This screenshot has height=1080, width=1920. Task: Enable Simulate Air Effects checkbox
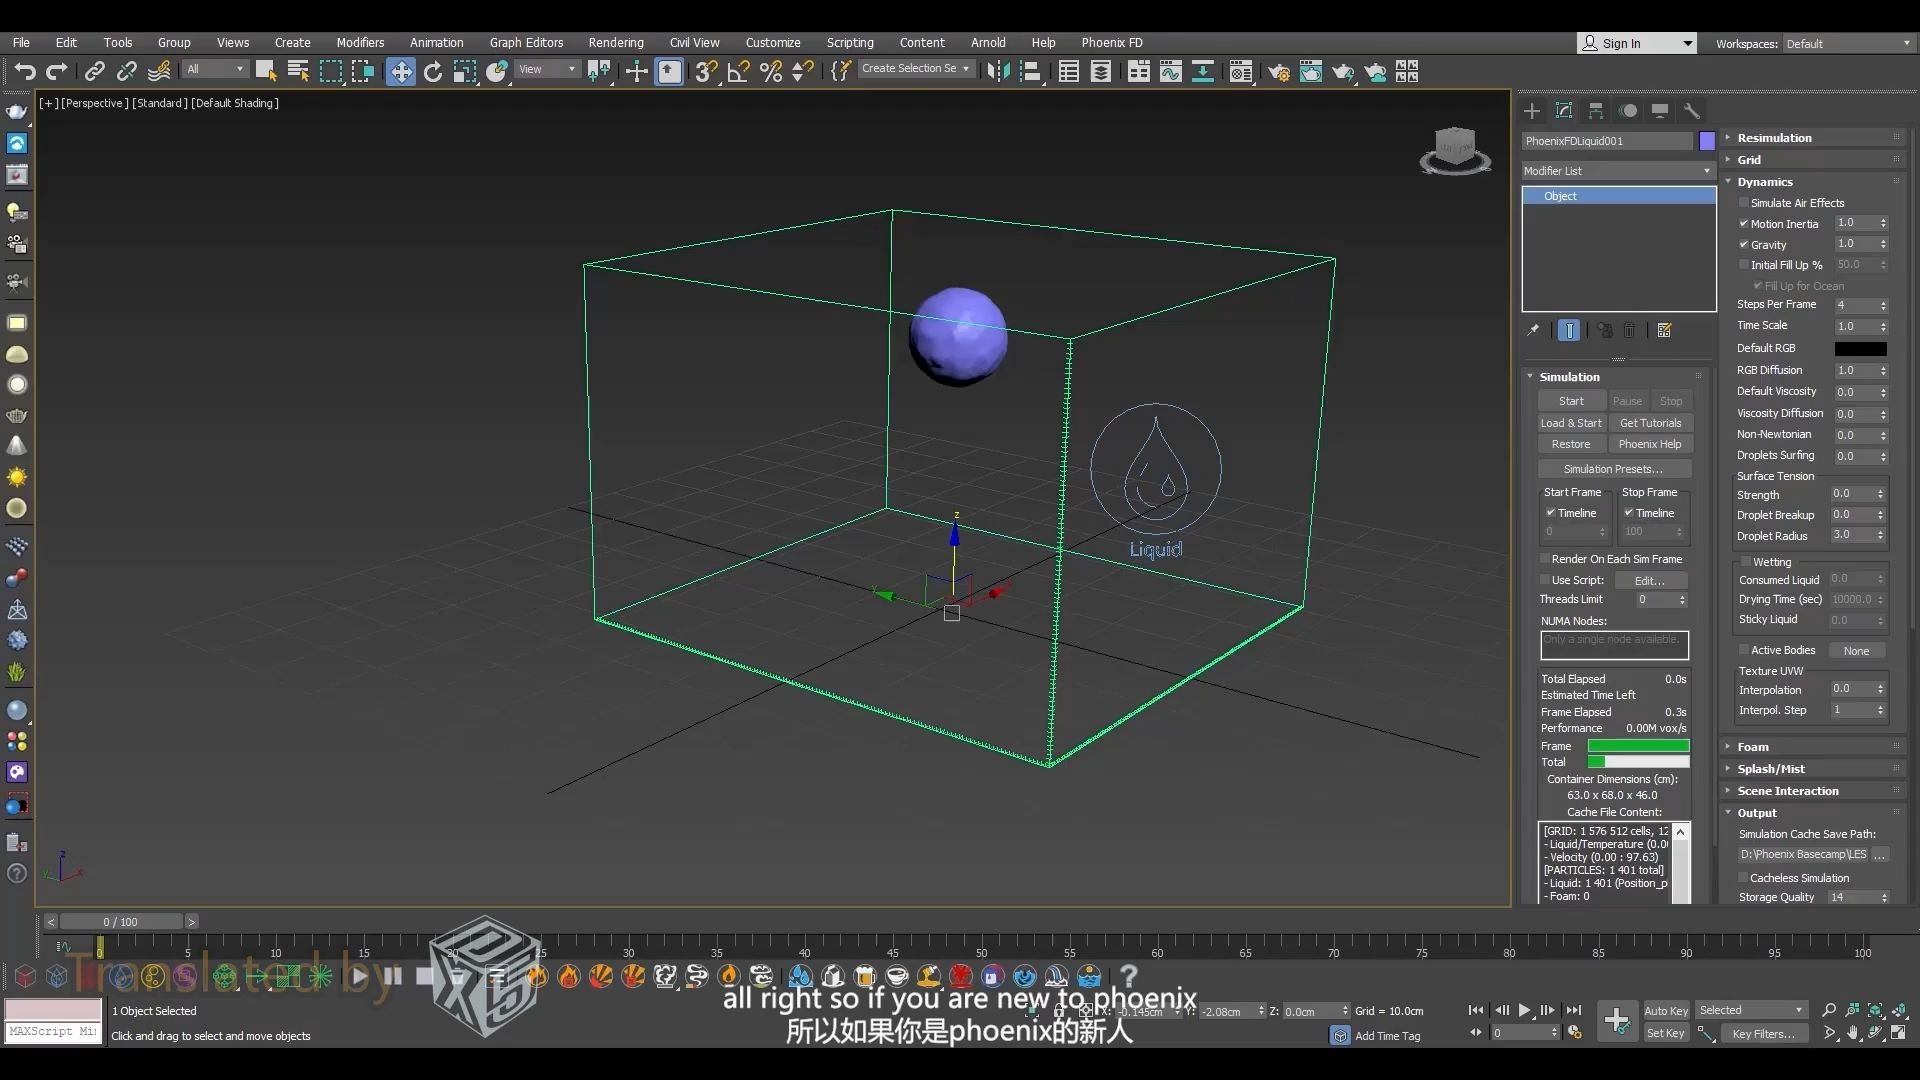1744,203
